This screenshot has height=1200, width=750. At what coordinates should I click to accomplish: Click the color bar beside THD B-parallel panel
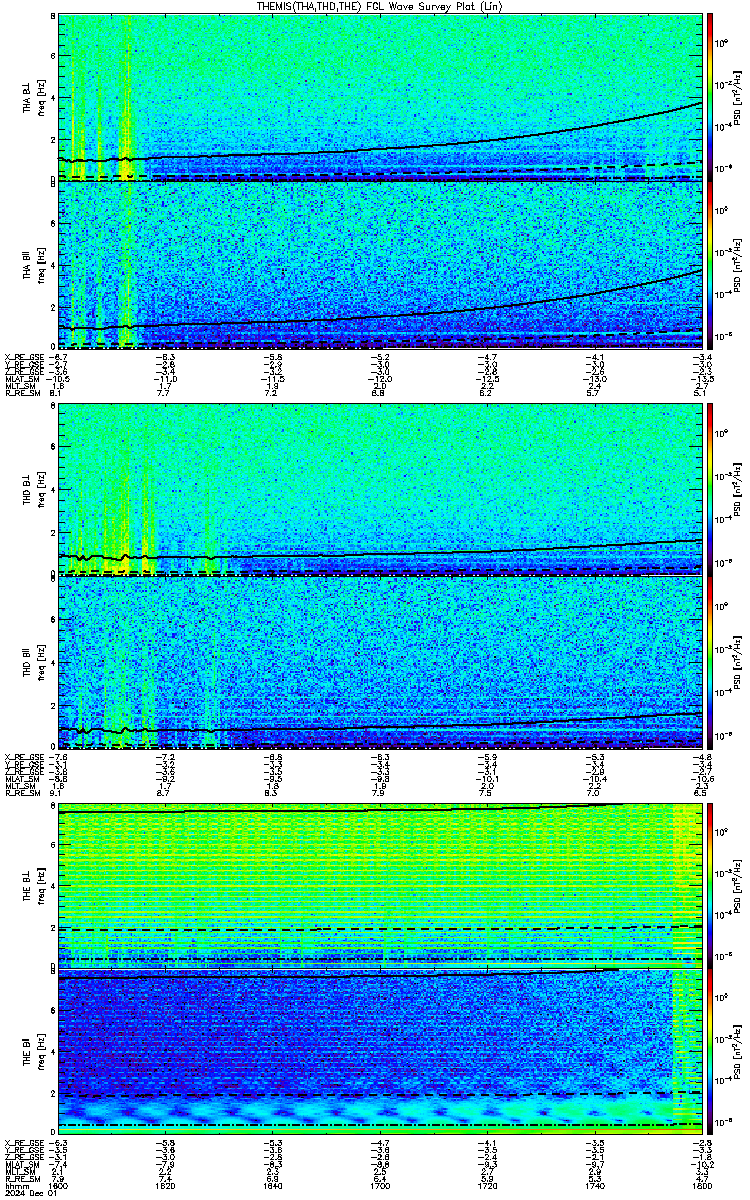pos(710,661)
